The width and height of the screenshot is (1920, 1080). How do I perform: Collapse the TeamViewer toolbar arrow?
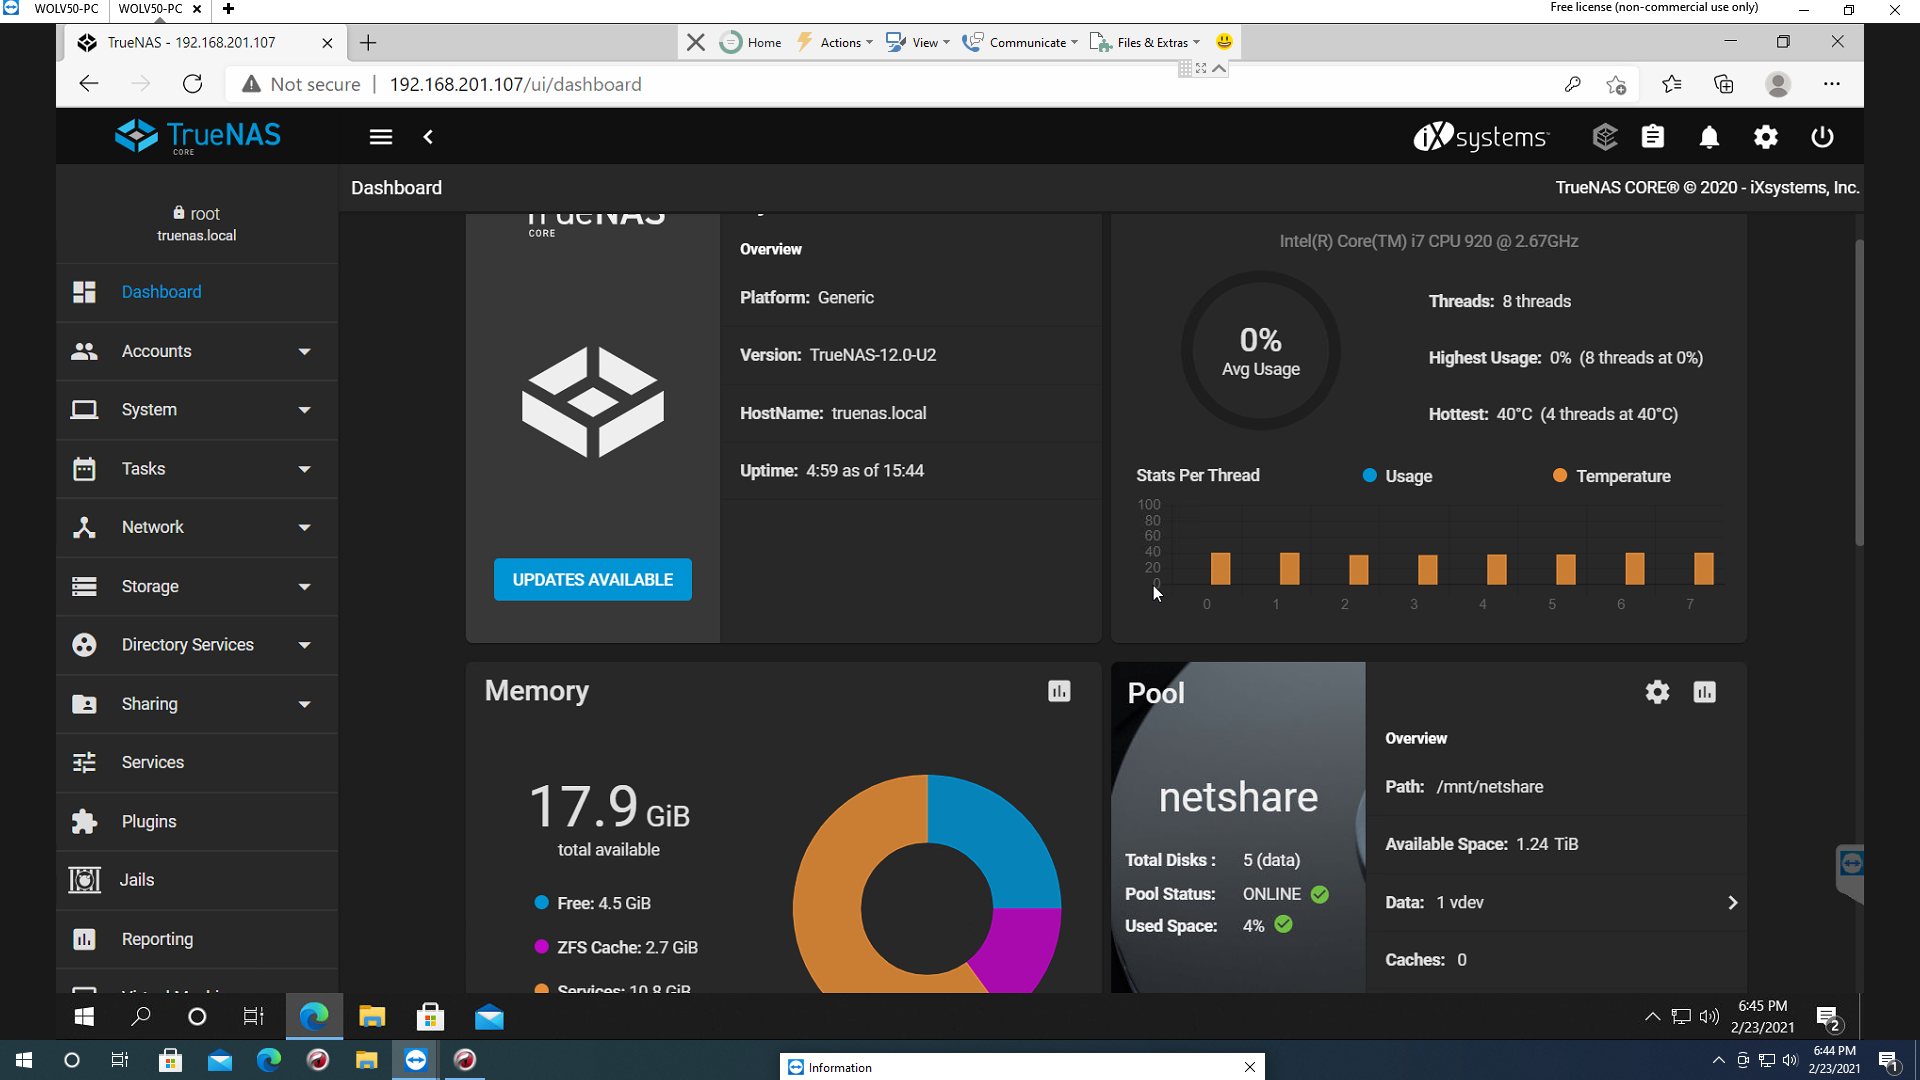click(x=1220, y=69)
